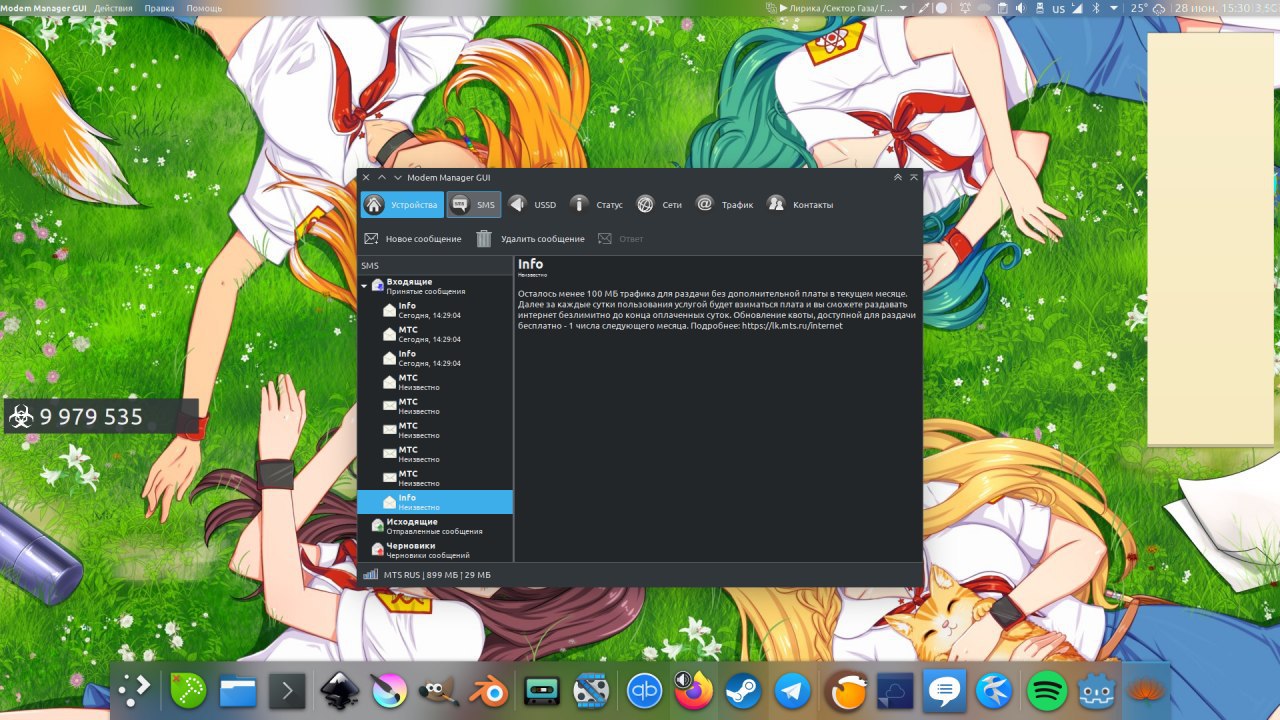Switch to the SMS page
The width and height of the screenshot is (1280, 720).
[473, 205]
